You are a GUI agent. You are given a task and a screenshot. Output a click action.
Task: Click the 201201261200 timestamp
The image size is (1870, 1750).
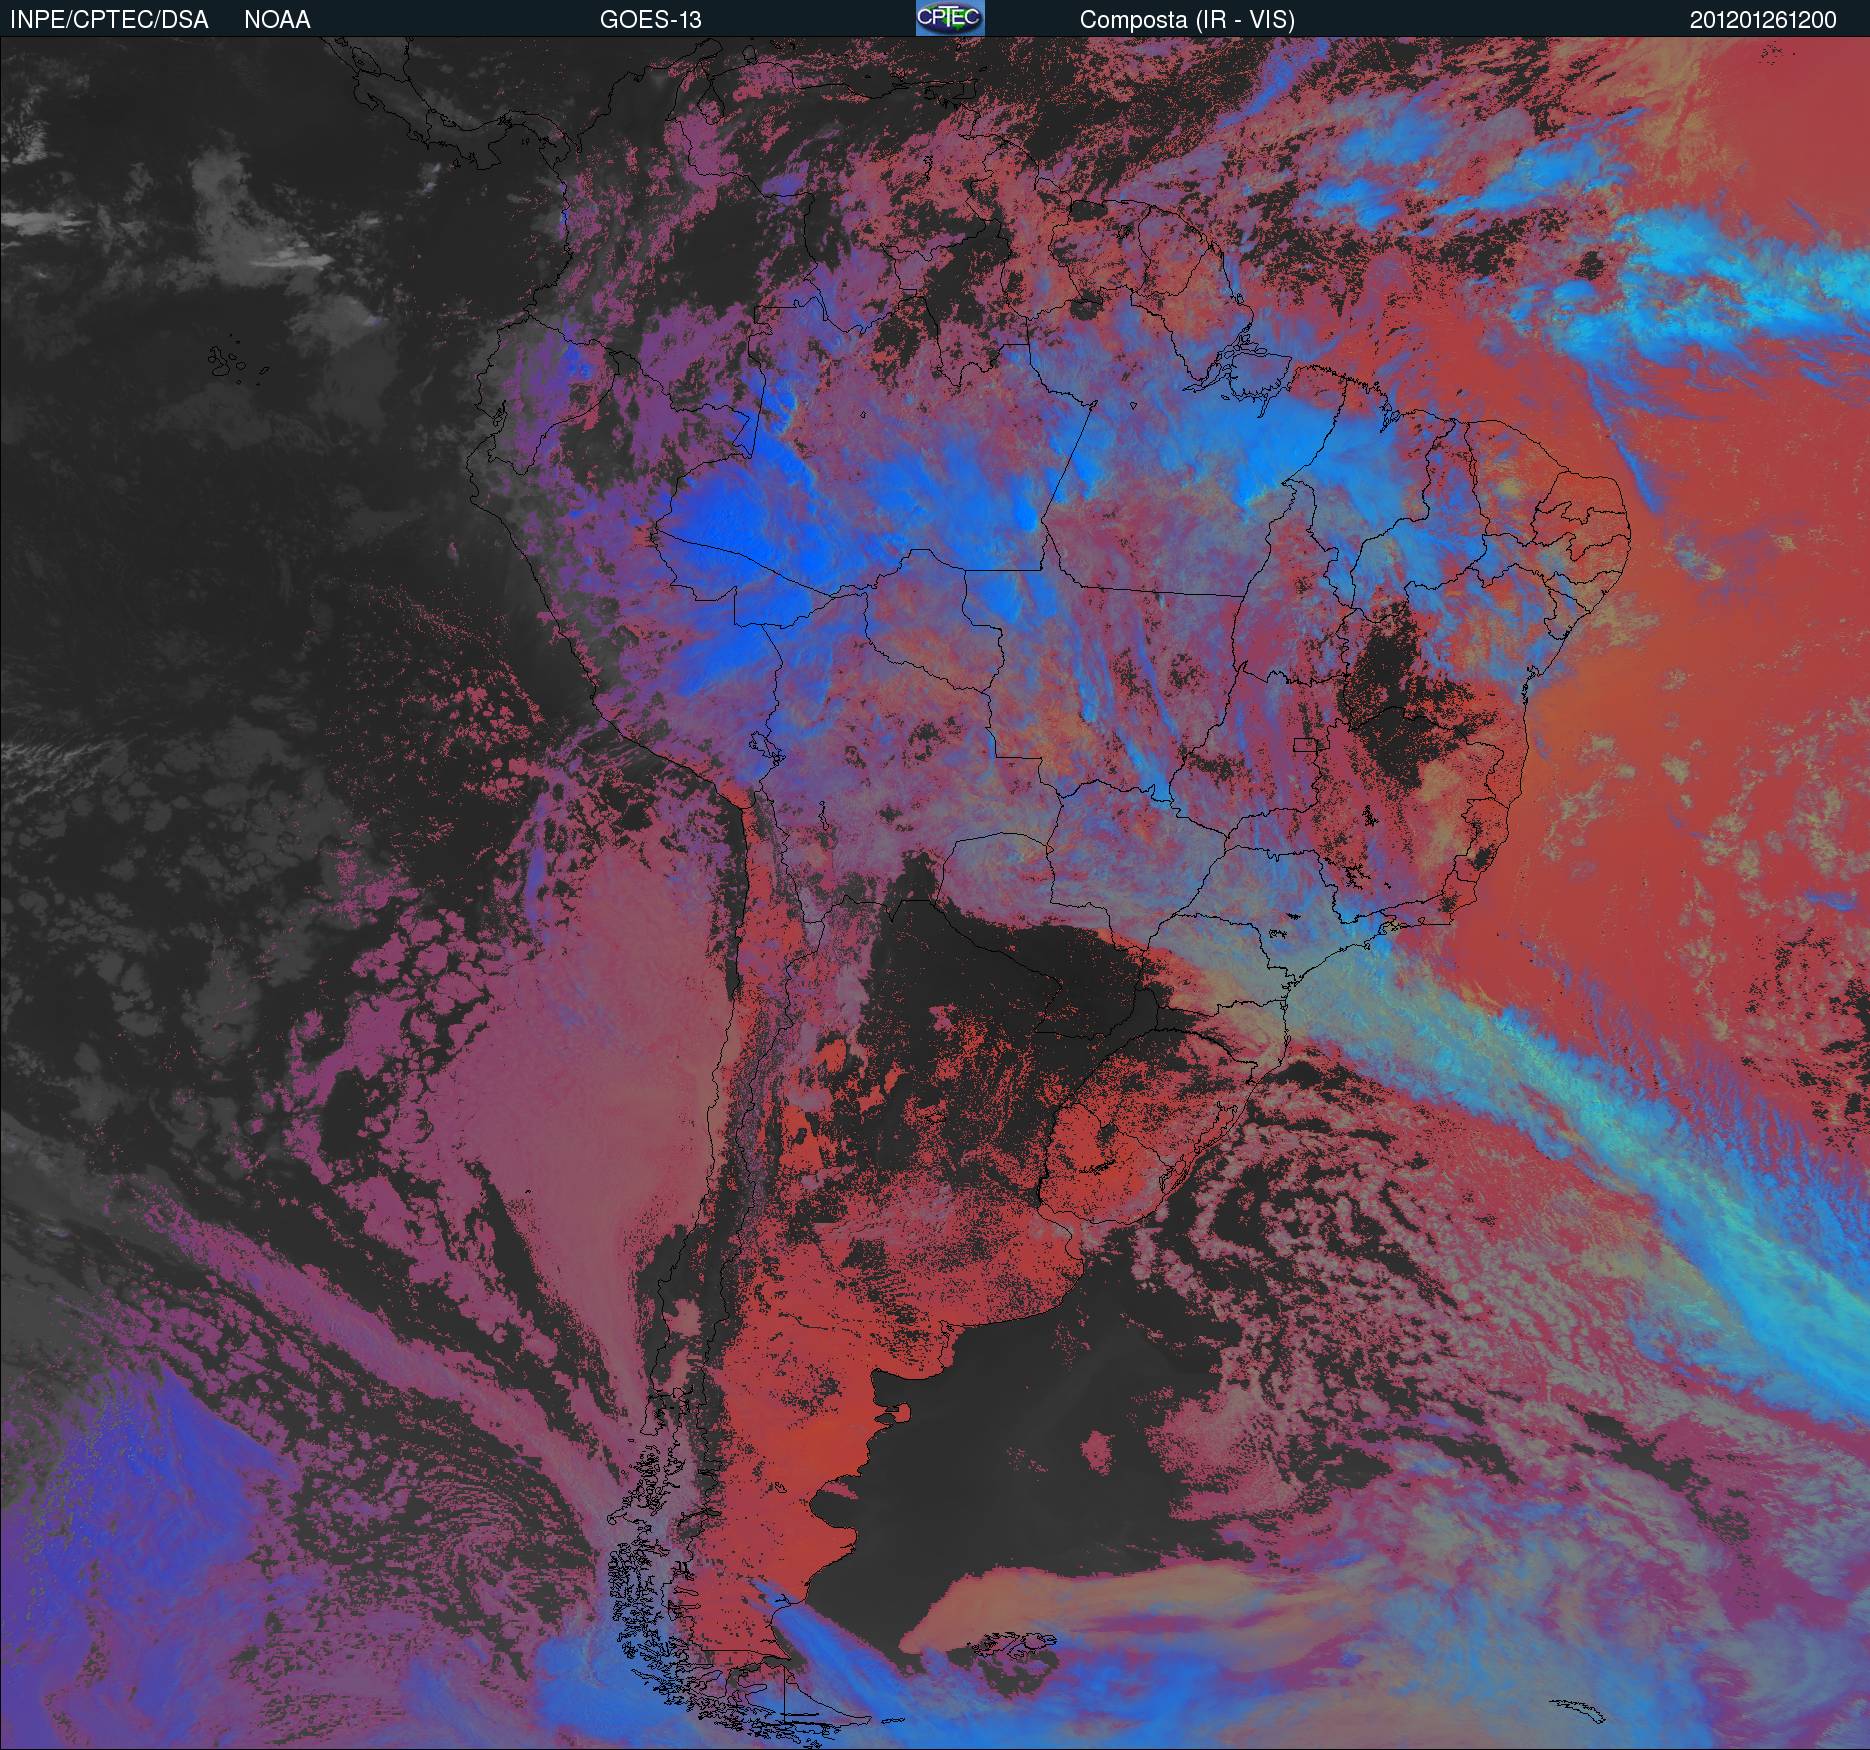(x=1763, y=20)
